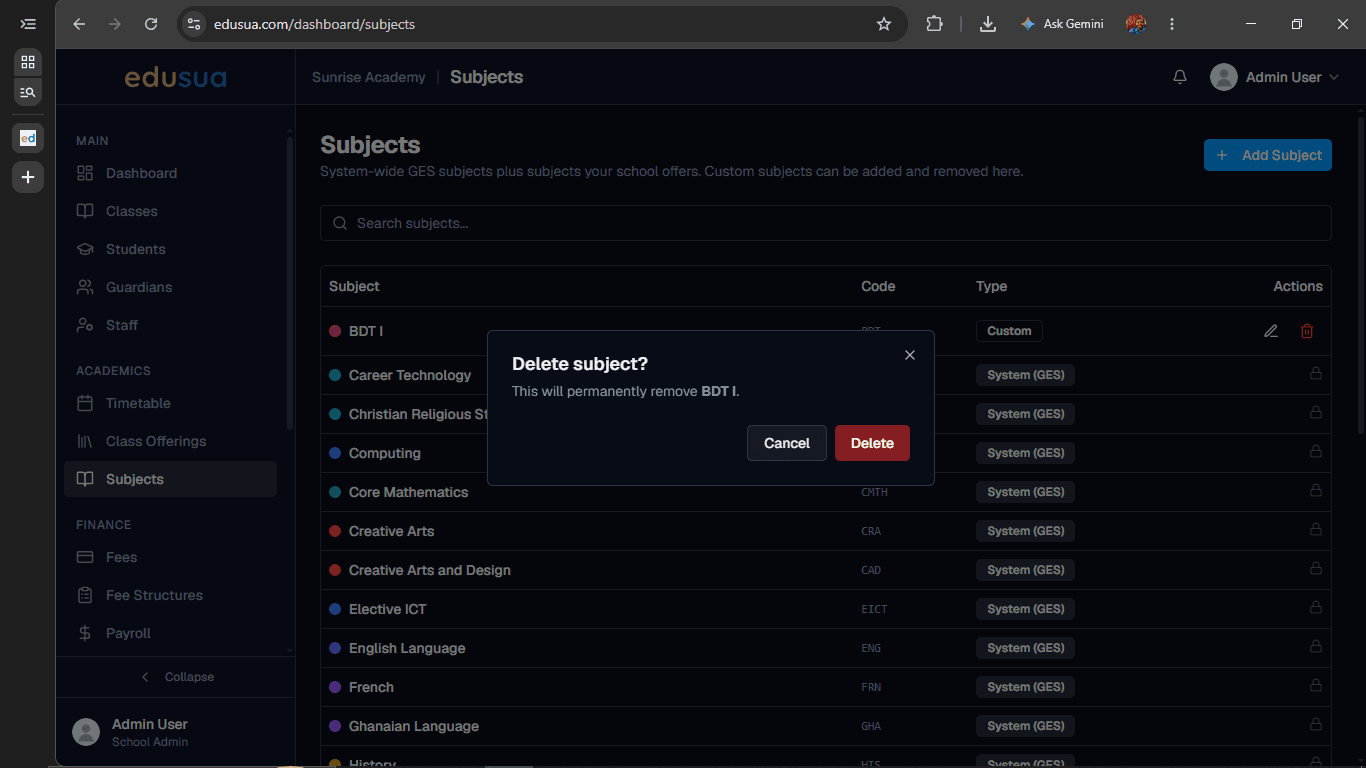
Task: Click the Type column header
Action: (991, 286)
